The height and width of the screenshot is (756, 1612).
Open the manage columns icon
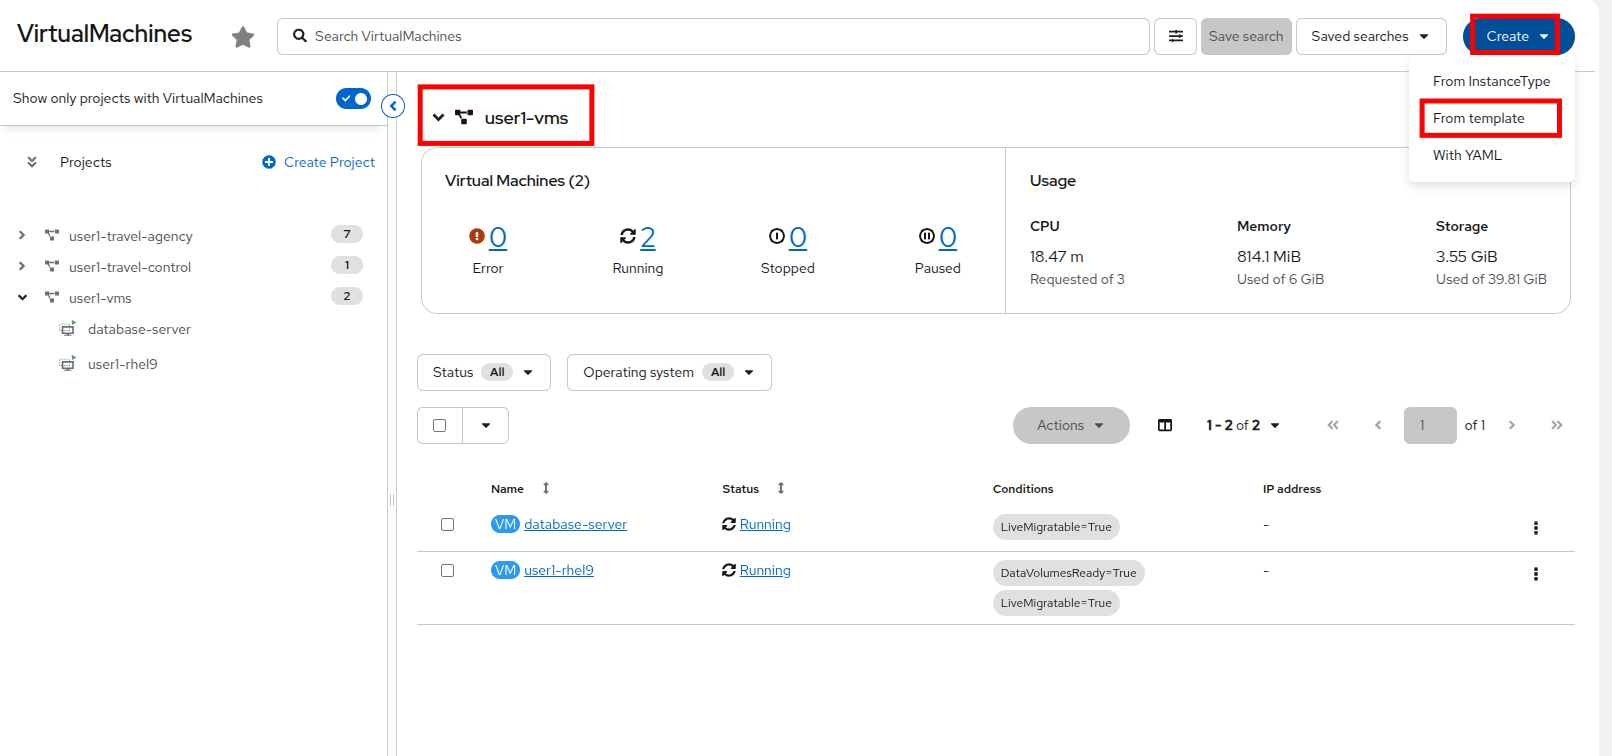coord(1165,425)
